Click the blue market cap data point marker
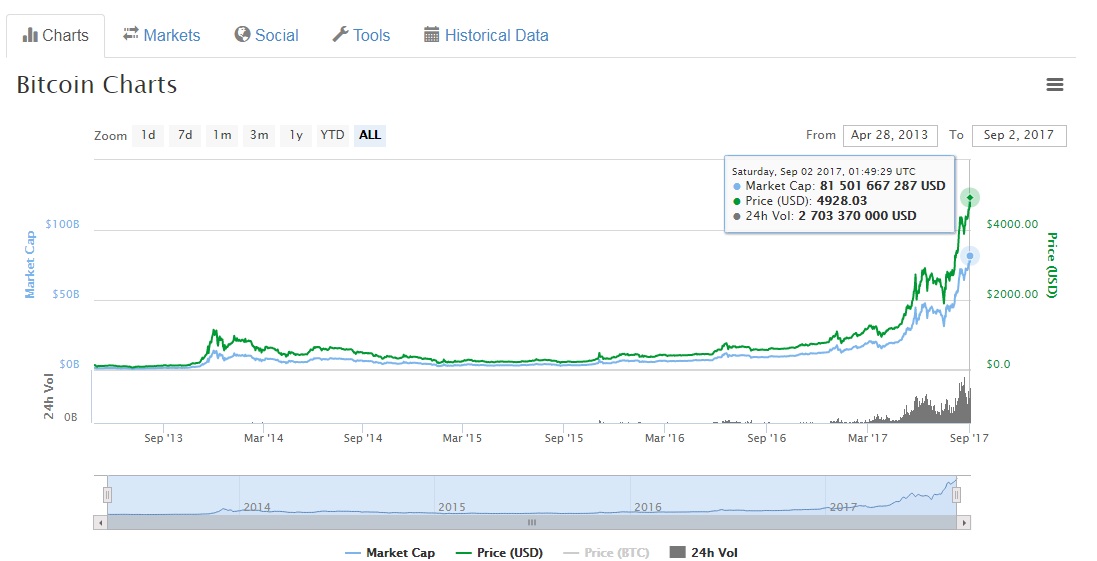The height and width of the screenshot is (561, 1097). (969, 256)
